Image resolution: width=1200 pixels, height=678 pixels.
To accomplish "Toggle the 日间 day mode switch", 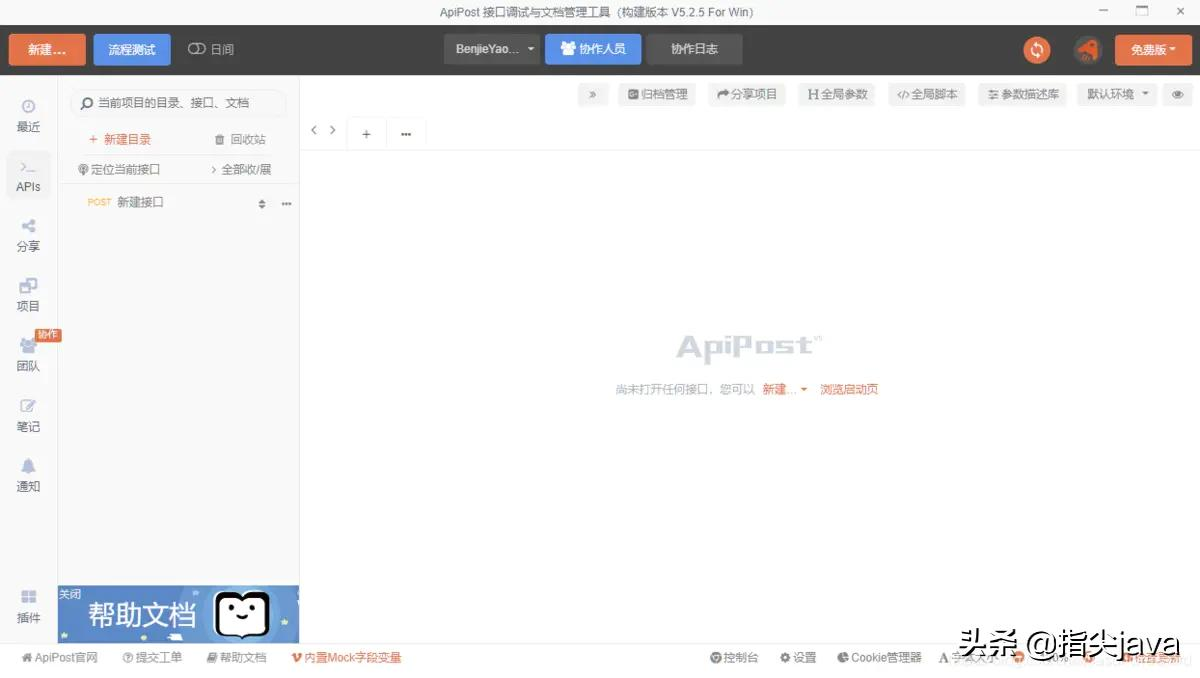I will click(x=210, y=49).
